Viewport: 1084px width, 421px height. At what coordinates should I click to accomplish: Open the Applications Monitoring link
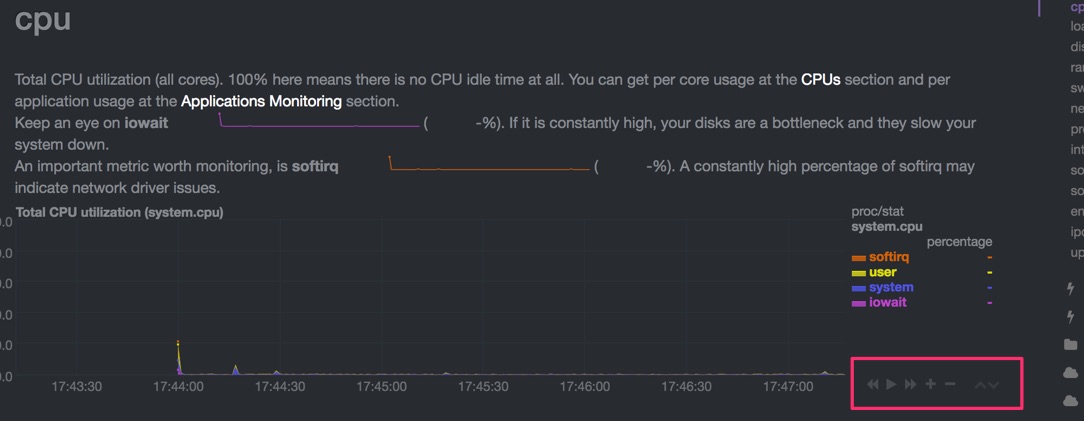coord(261,102)
